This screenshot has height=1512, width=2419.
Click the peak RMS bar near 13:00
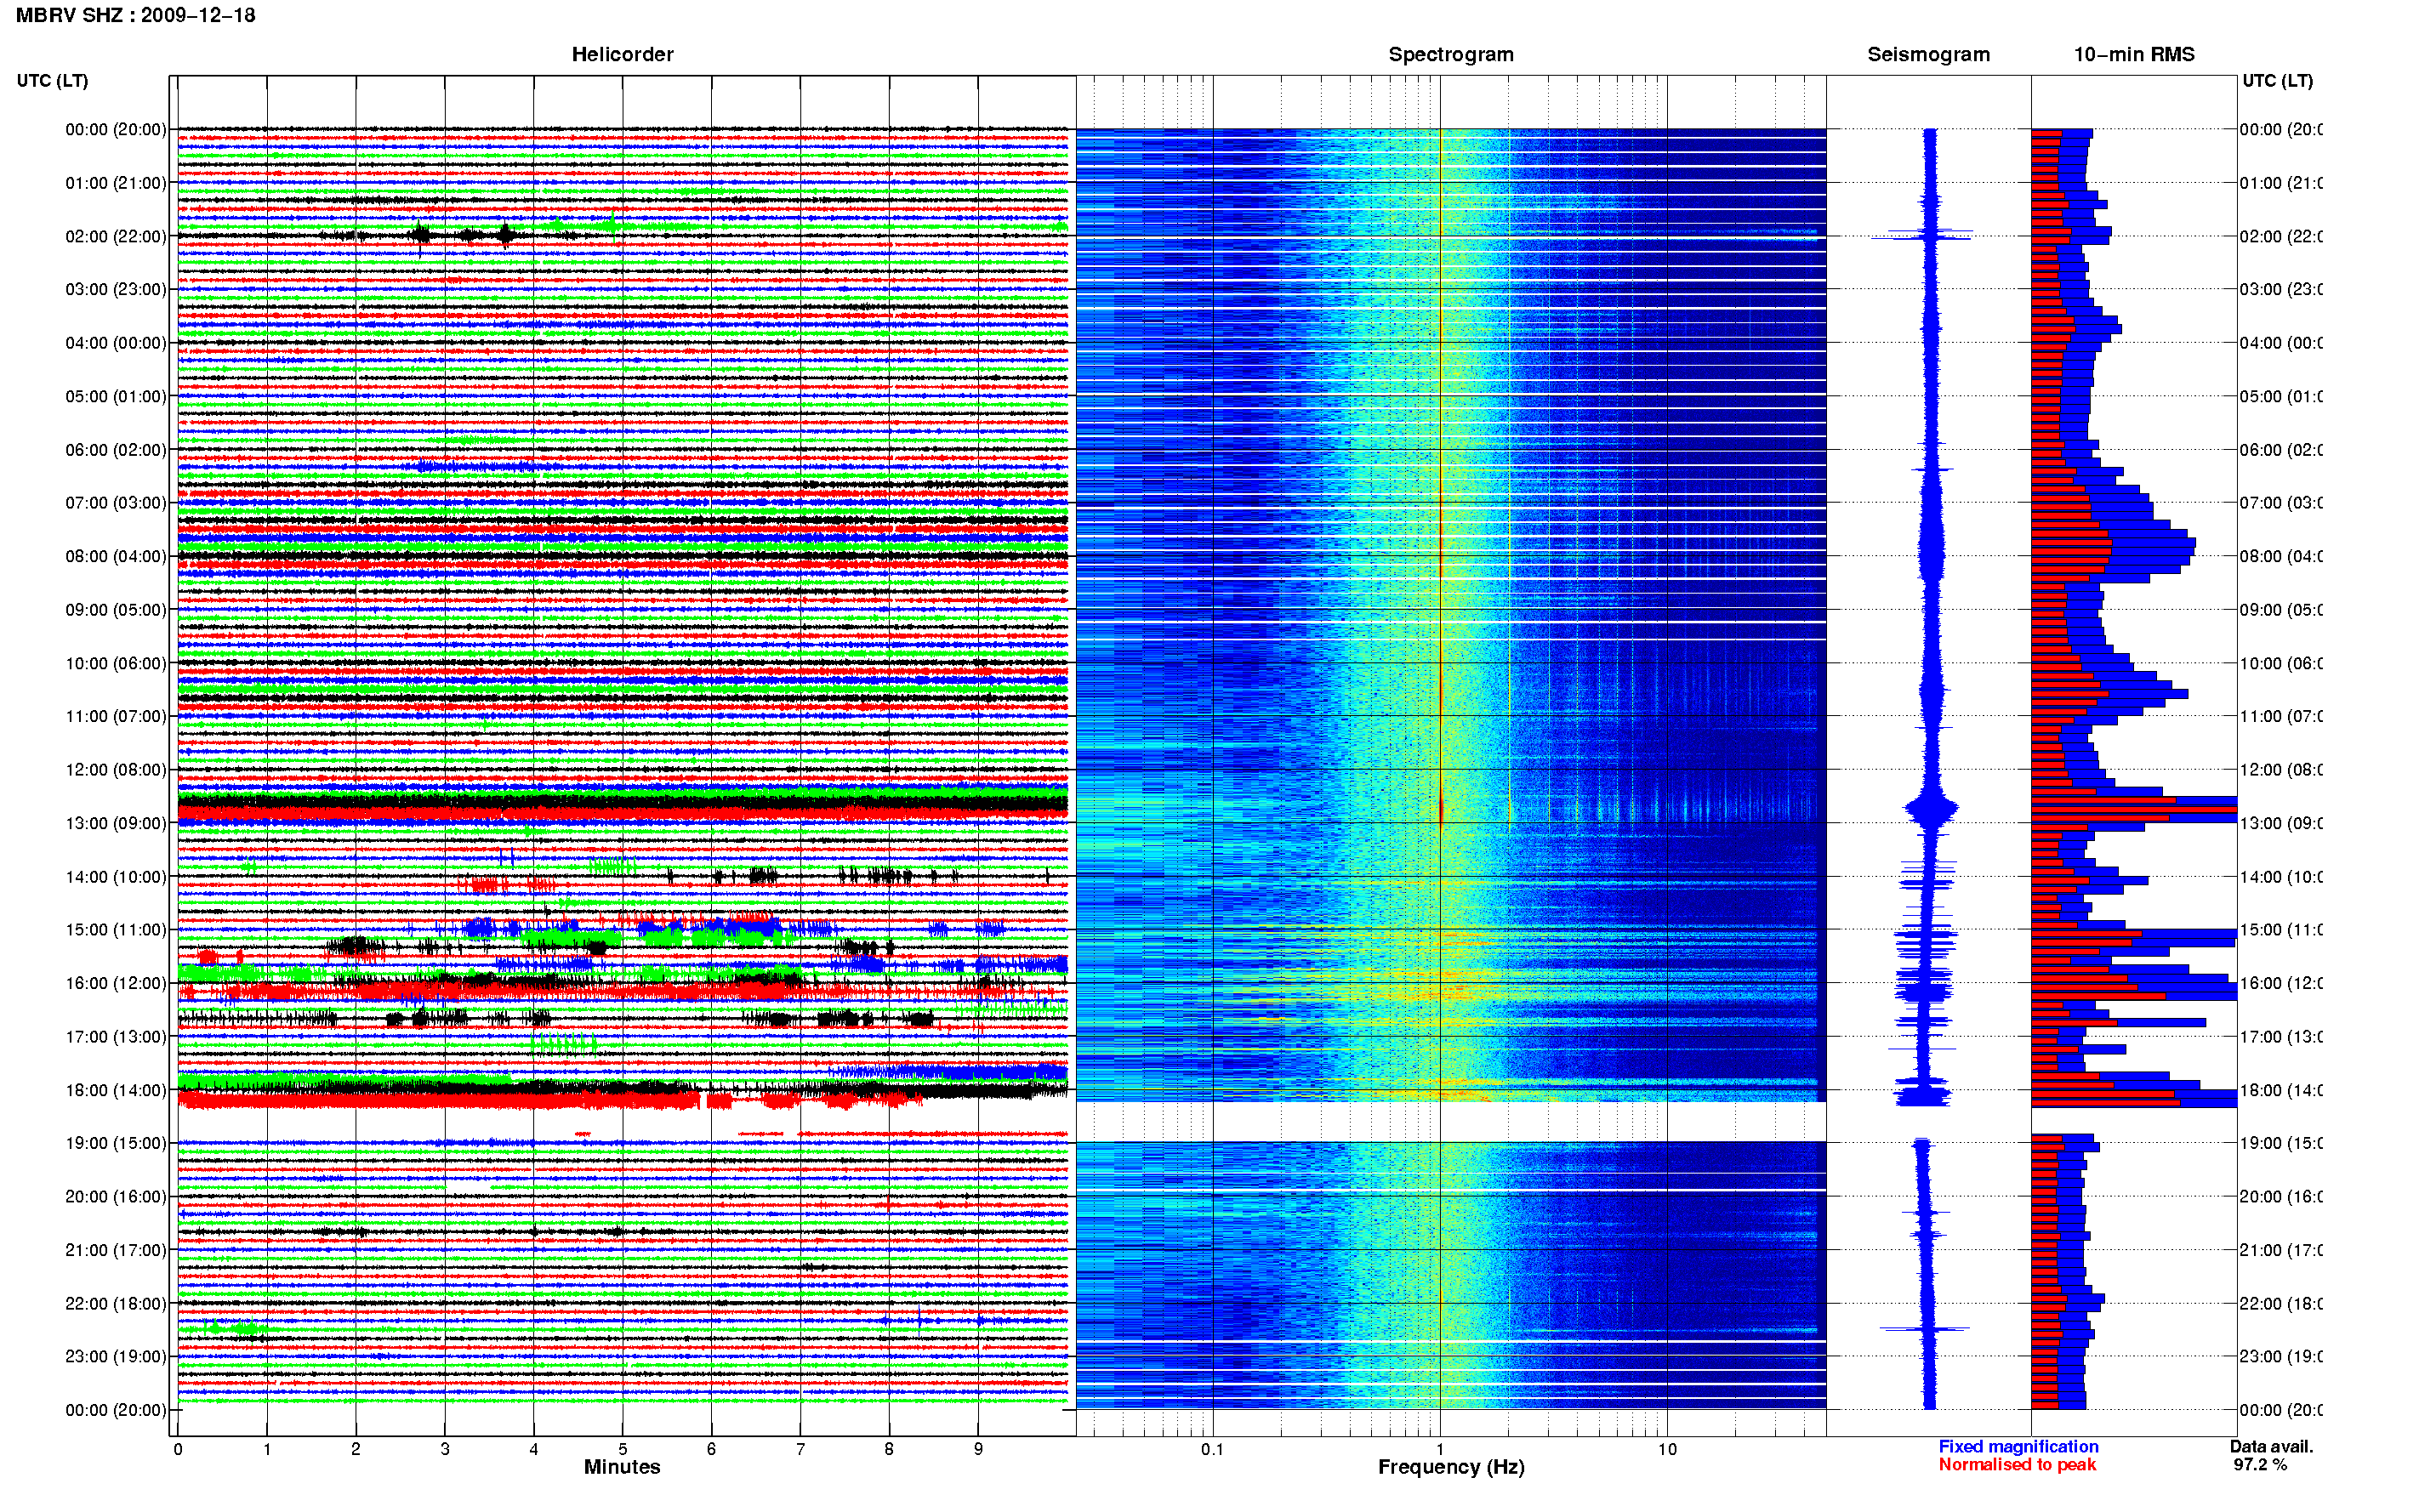2133,808
